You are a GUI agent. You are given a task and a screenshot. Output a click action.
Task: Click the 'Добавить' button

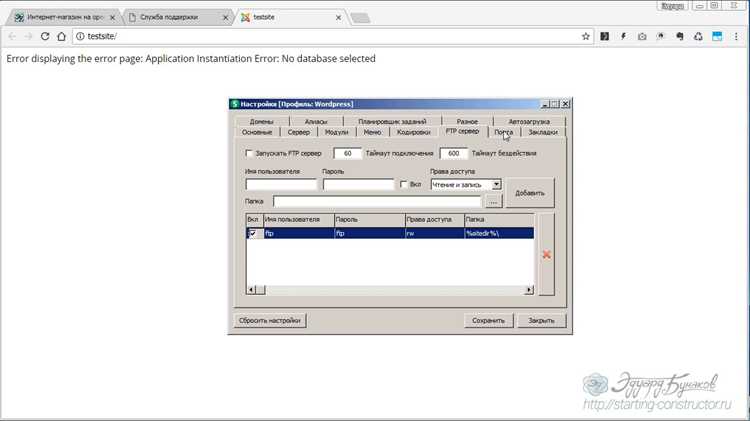click(x=530, y=193)
